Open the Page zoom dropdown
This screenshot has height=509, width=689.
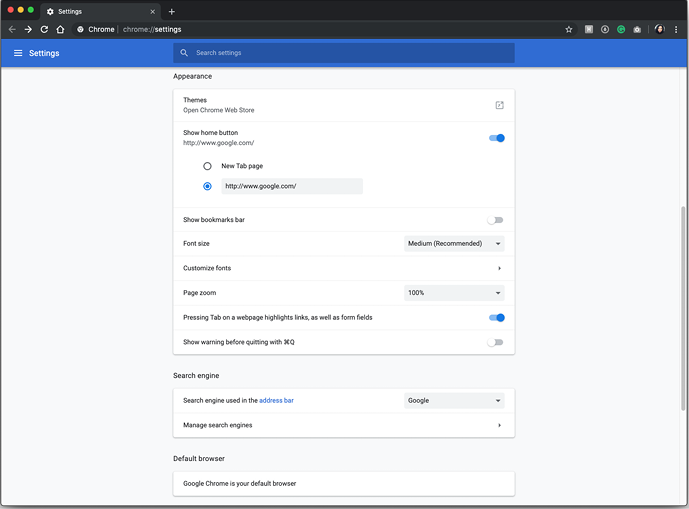coord(454,293)
